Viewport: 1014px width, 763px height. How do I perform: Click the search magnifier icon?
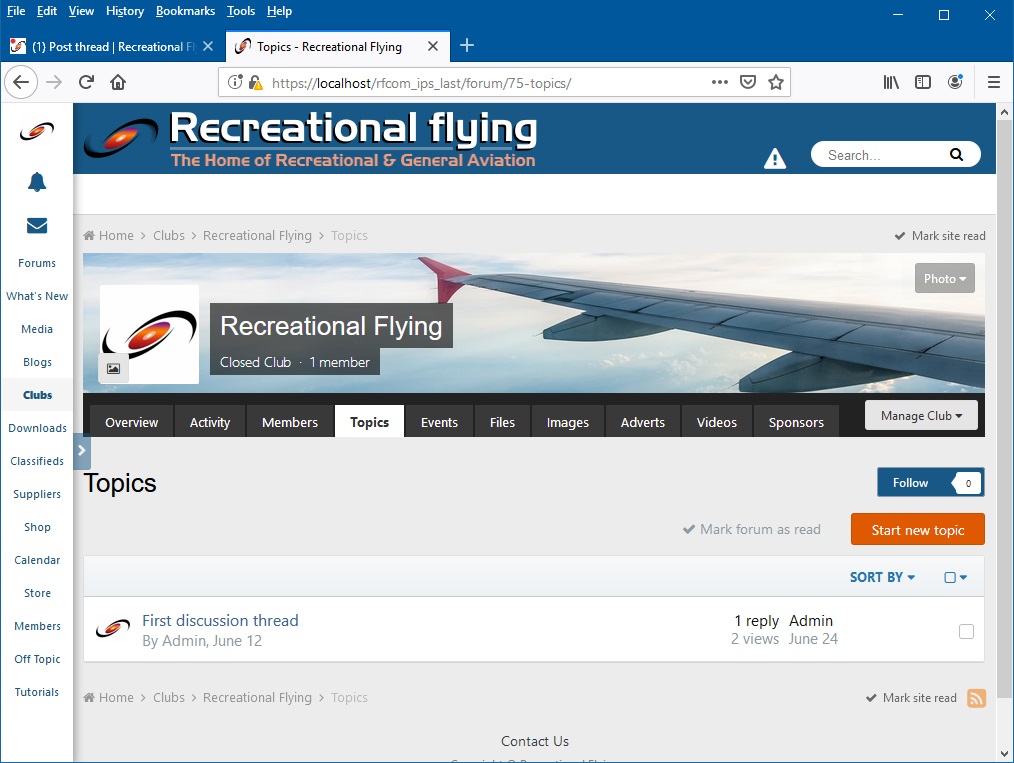click(x=956, y=155)
